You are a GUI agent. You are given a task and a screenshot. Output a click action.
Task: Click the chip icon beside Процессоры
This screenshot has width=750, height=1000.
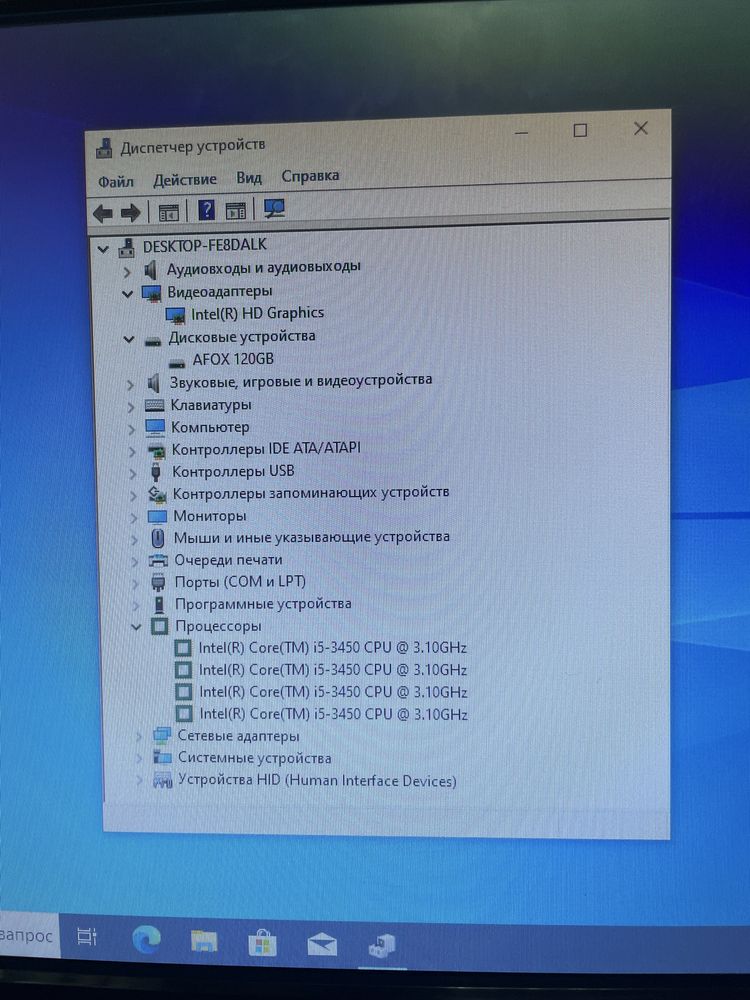(x=159, y=626)
